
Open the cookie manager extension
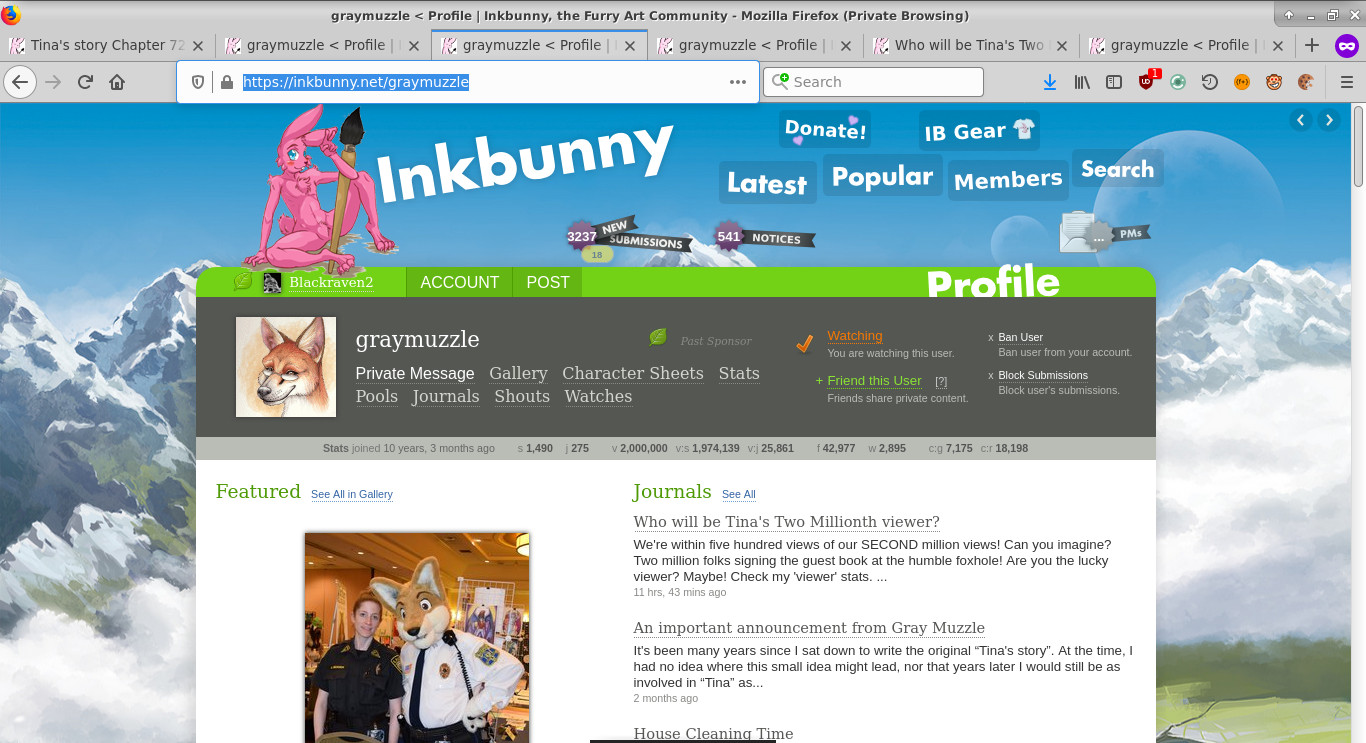tap(1305, 83)
